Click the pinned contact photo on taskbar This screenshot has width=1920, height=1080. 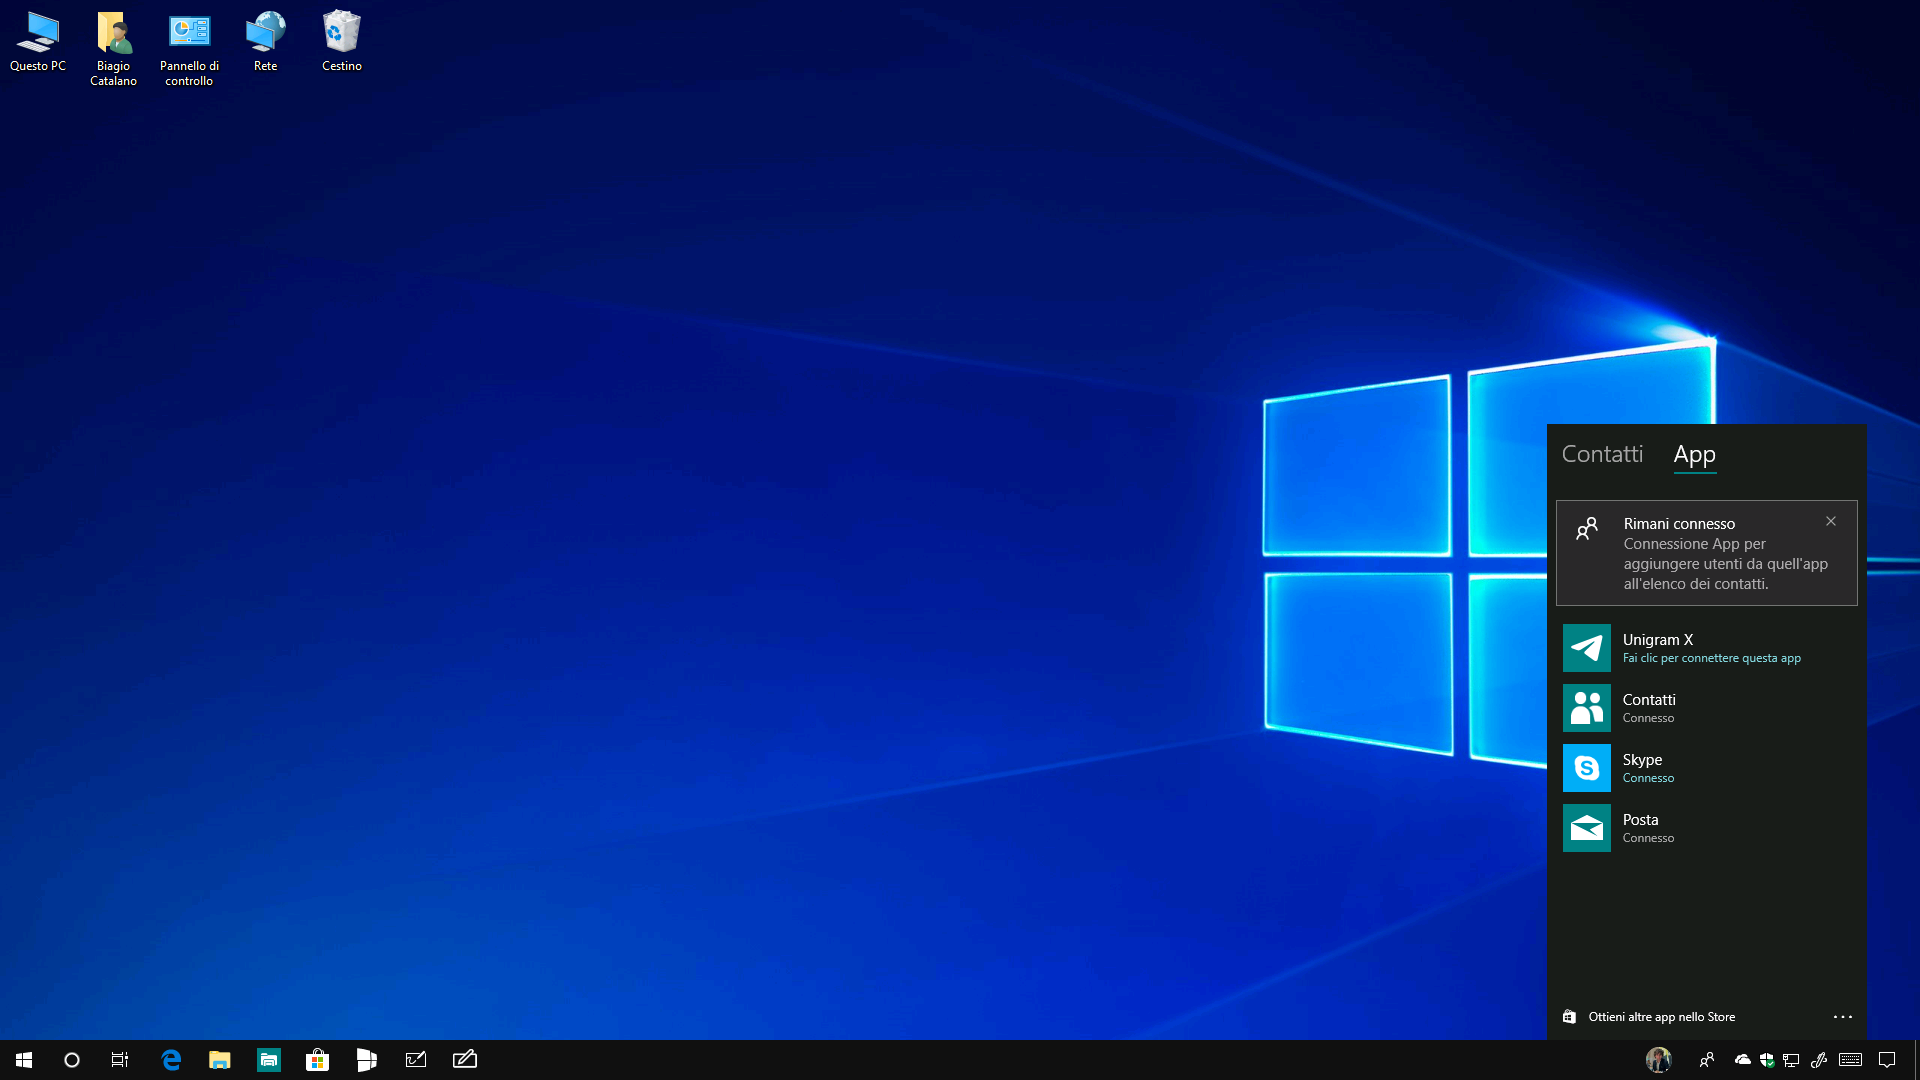(1659, 1060)
